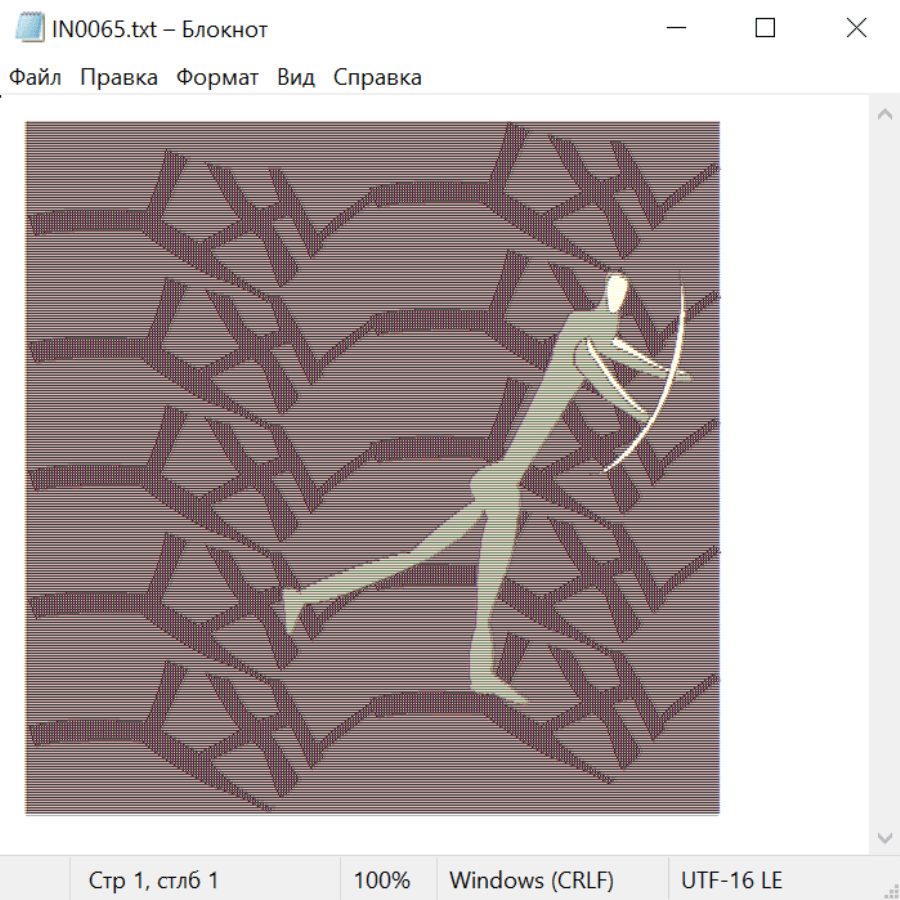The width and height of the screenshot is (900, 900).
Task: Open the Справка menu
Action: [x=377, y=78]
